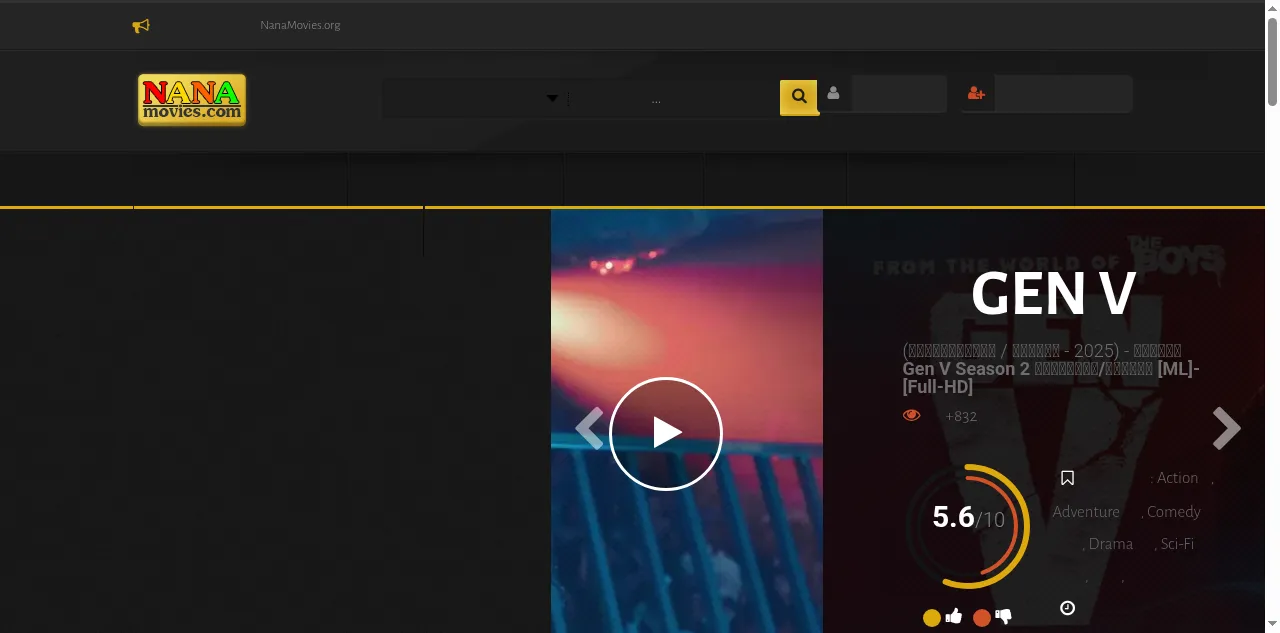Select the Drama genre link
The image size is (1280, 633).
1111,544
